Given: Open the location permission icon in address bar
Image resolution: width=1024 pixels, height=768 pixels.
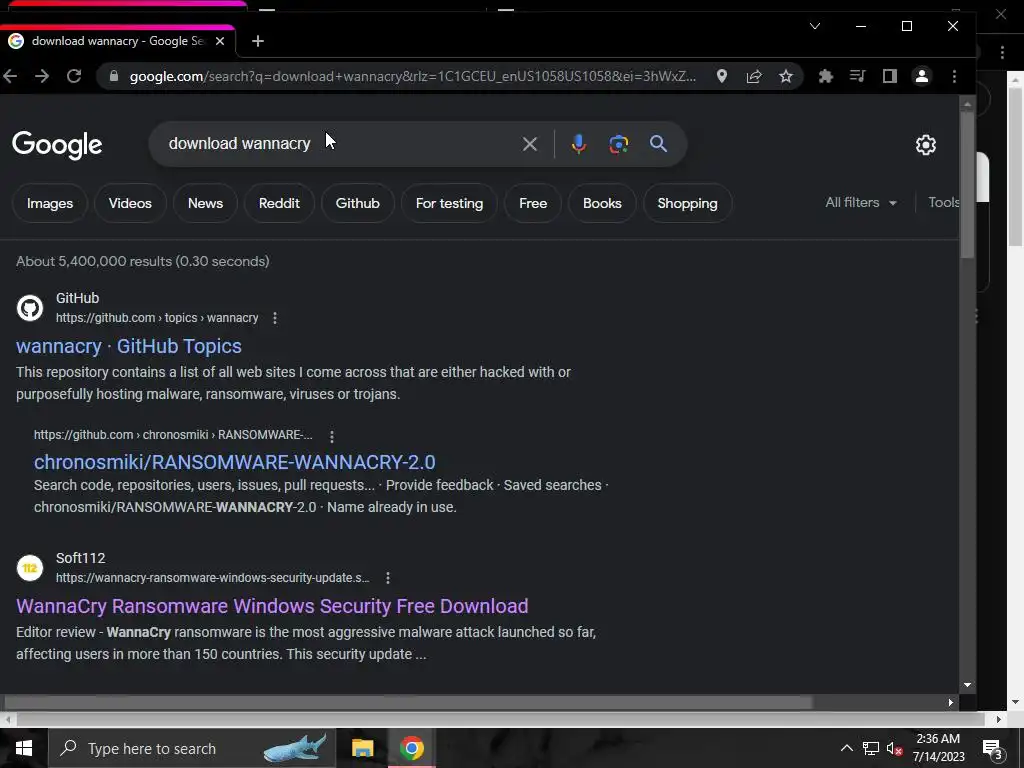Looking at the screenshot, I should pos(722,76).
